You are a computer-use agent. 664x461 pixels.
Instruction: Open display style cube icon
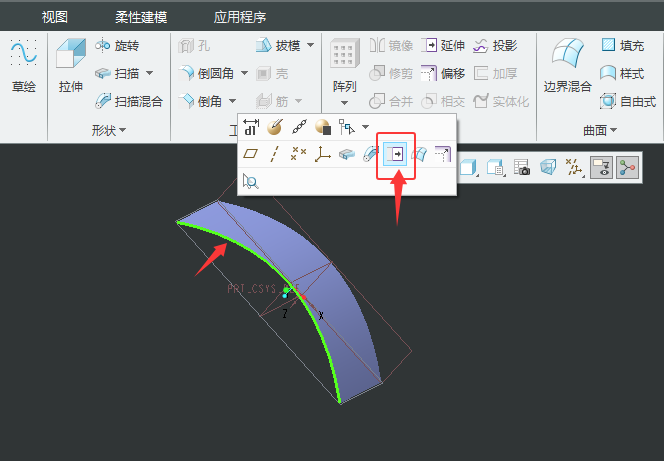point(469,168)
